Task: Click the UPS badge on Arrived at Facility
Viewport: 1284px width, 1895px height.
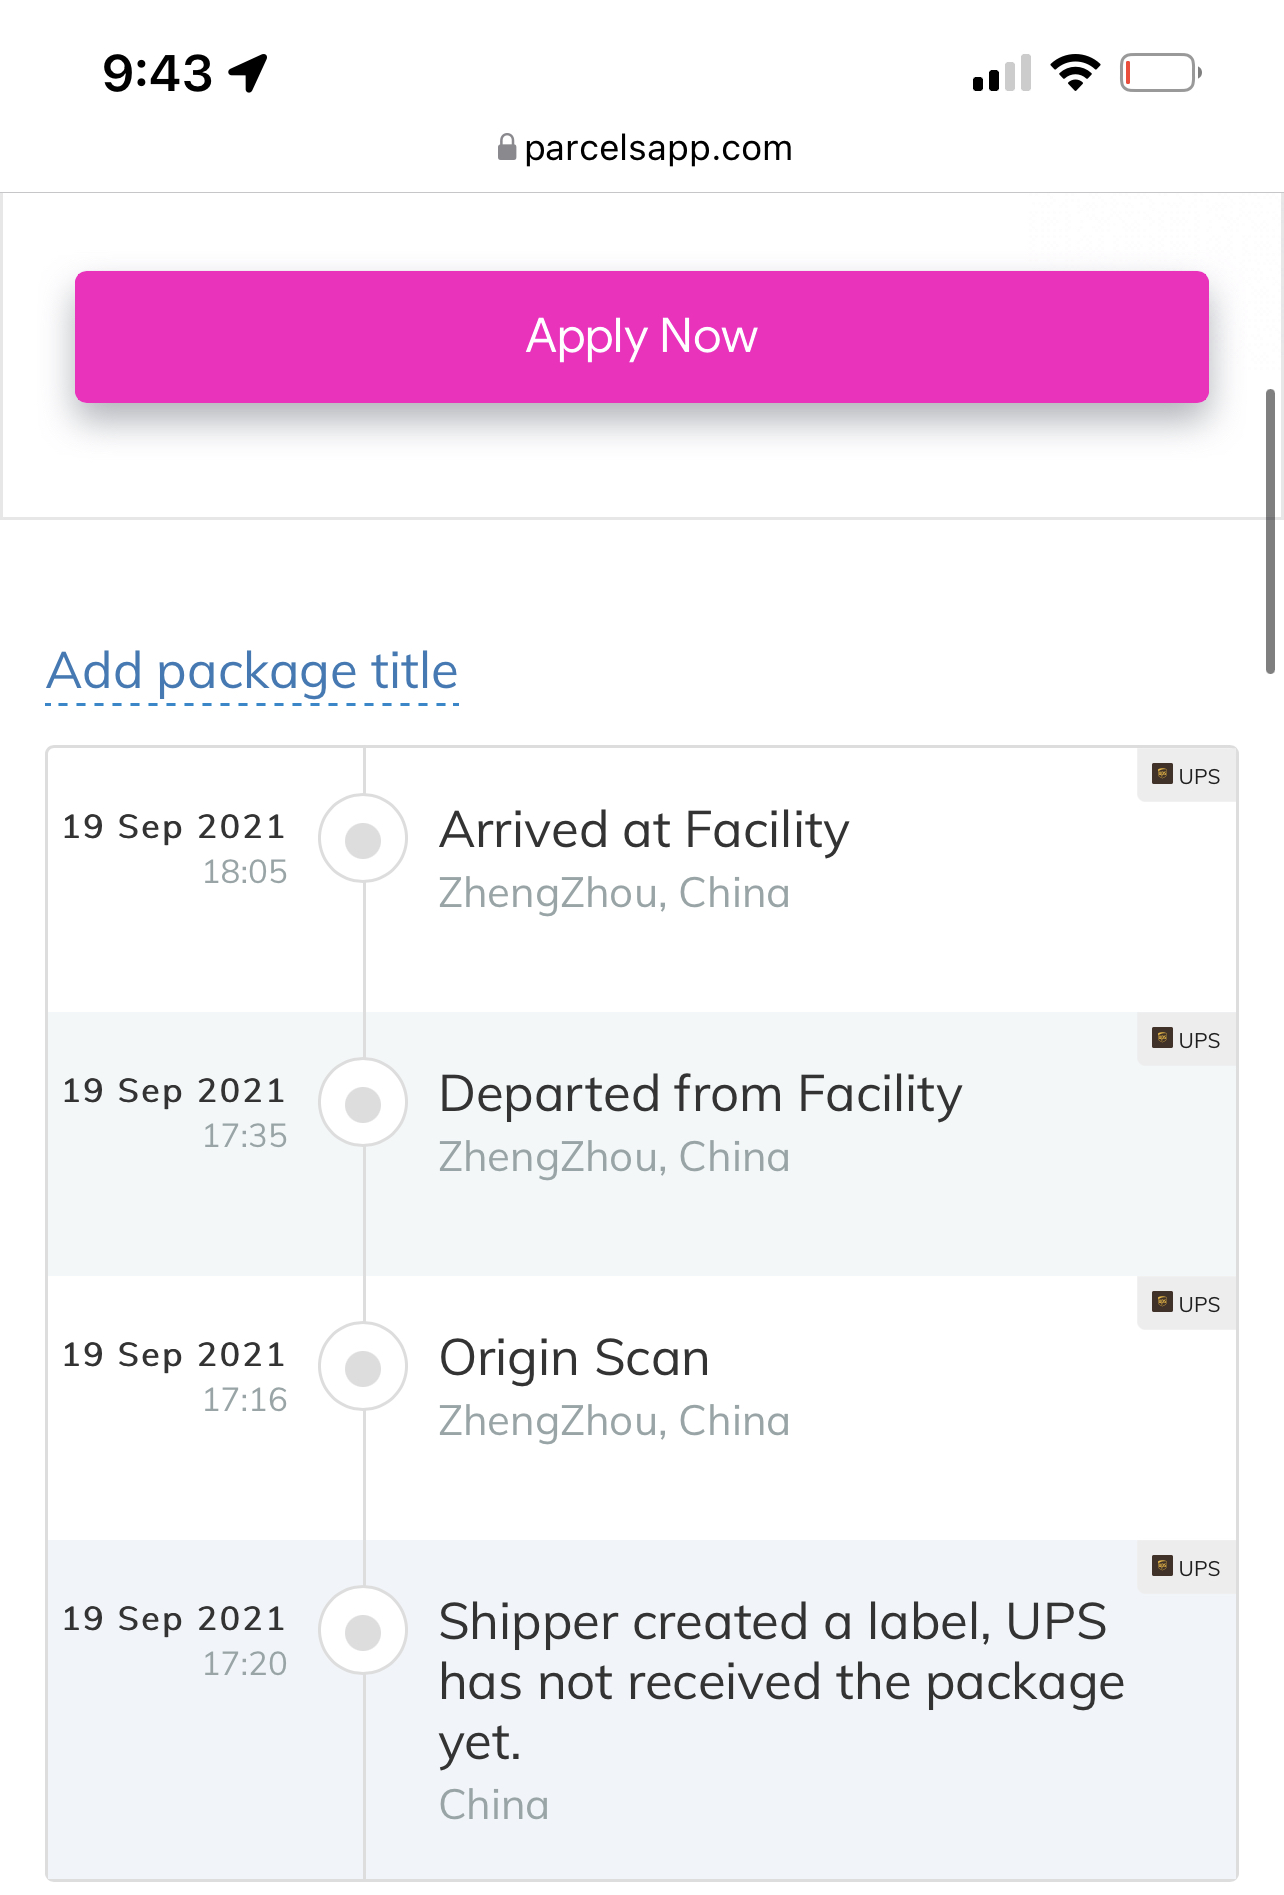Action: (x=1187, y=775)
